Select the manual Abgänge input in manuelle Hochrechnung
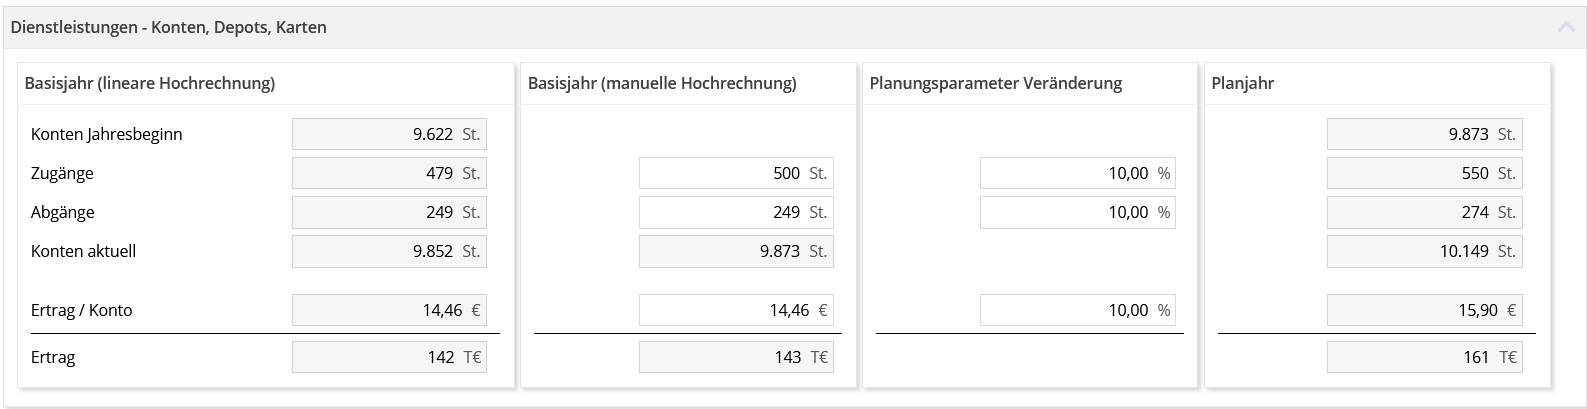This screenshot has width=1587, height=409. click(x=735, y=212)
